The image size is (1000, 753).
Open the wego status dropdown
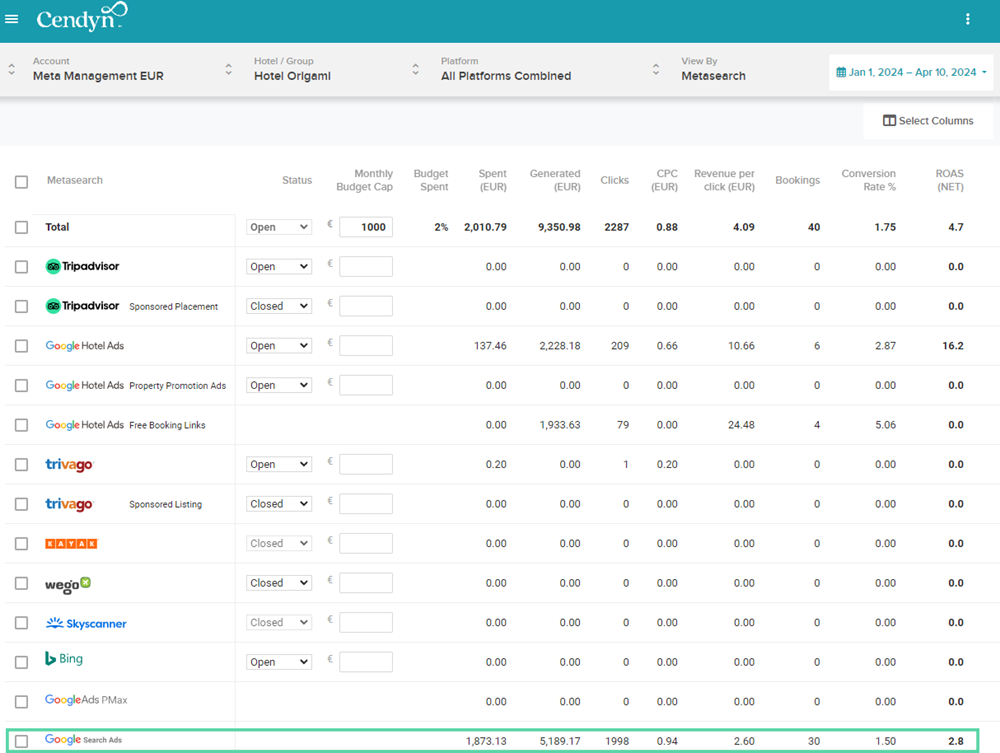coord(279,583)
